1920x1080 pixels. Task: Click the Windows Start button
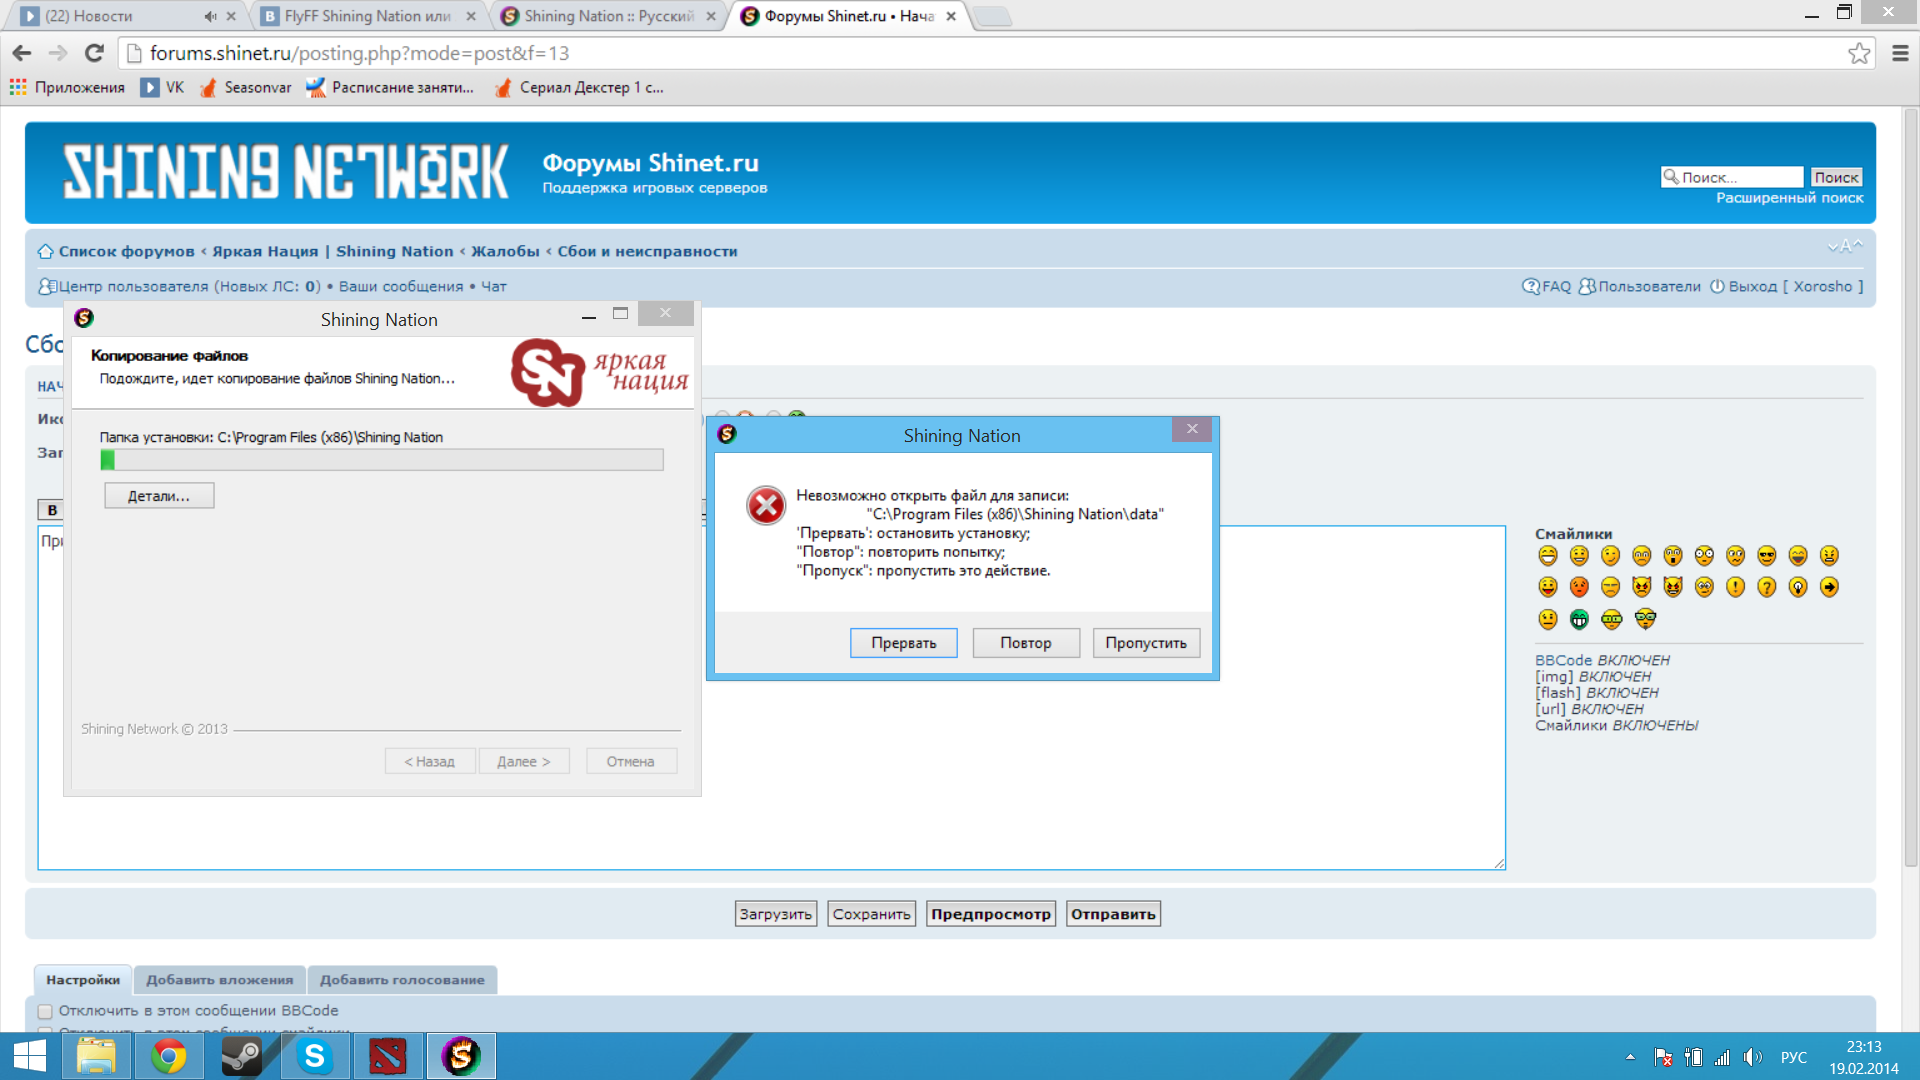click(29, 1056)
